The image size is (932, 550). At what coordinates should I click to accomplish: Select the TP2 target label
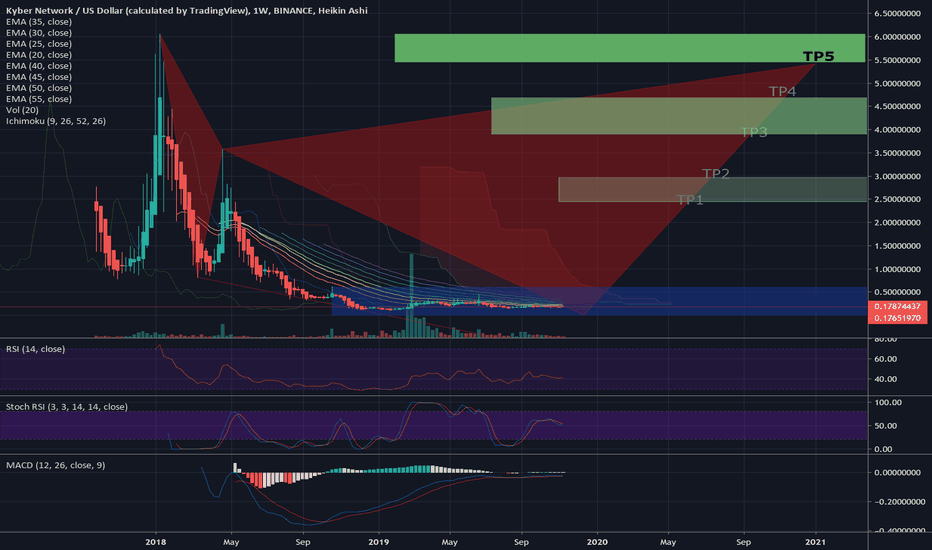716,174
